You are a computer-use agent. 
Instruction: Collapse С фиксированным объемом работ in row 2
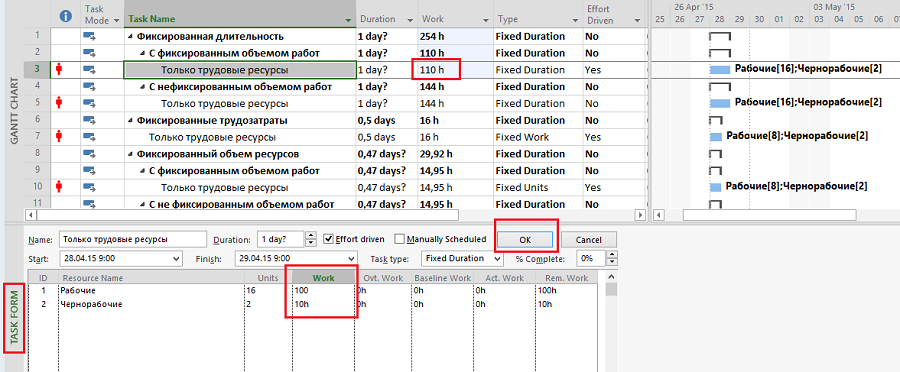point(143,53)
